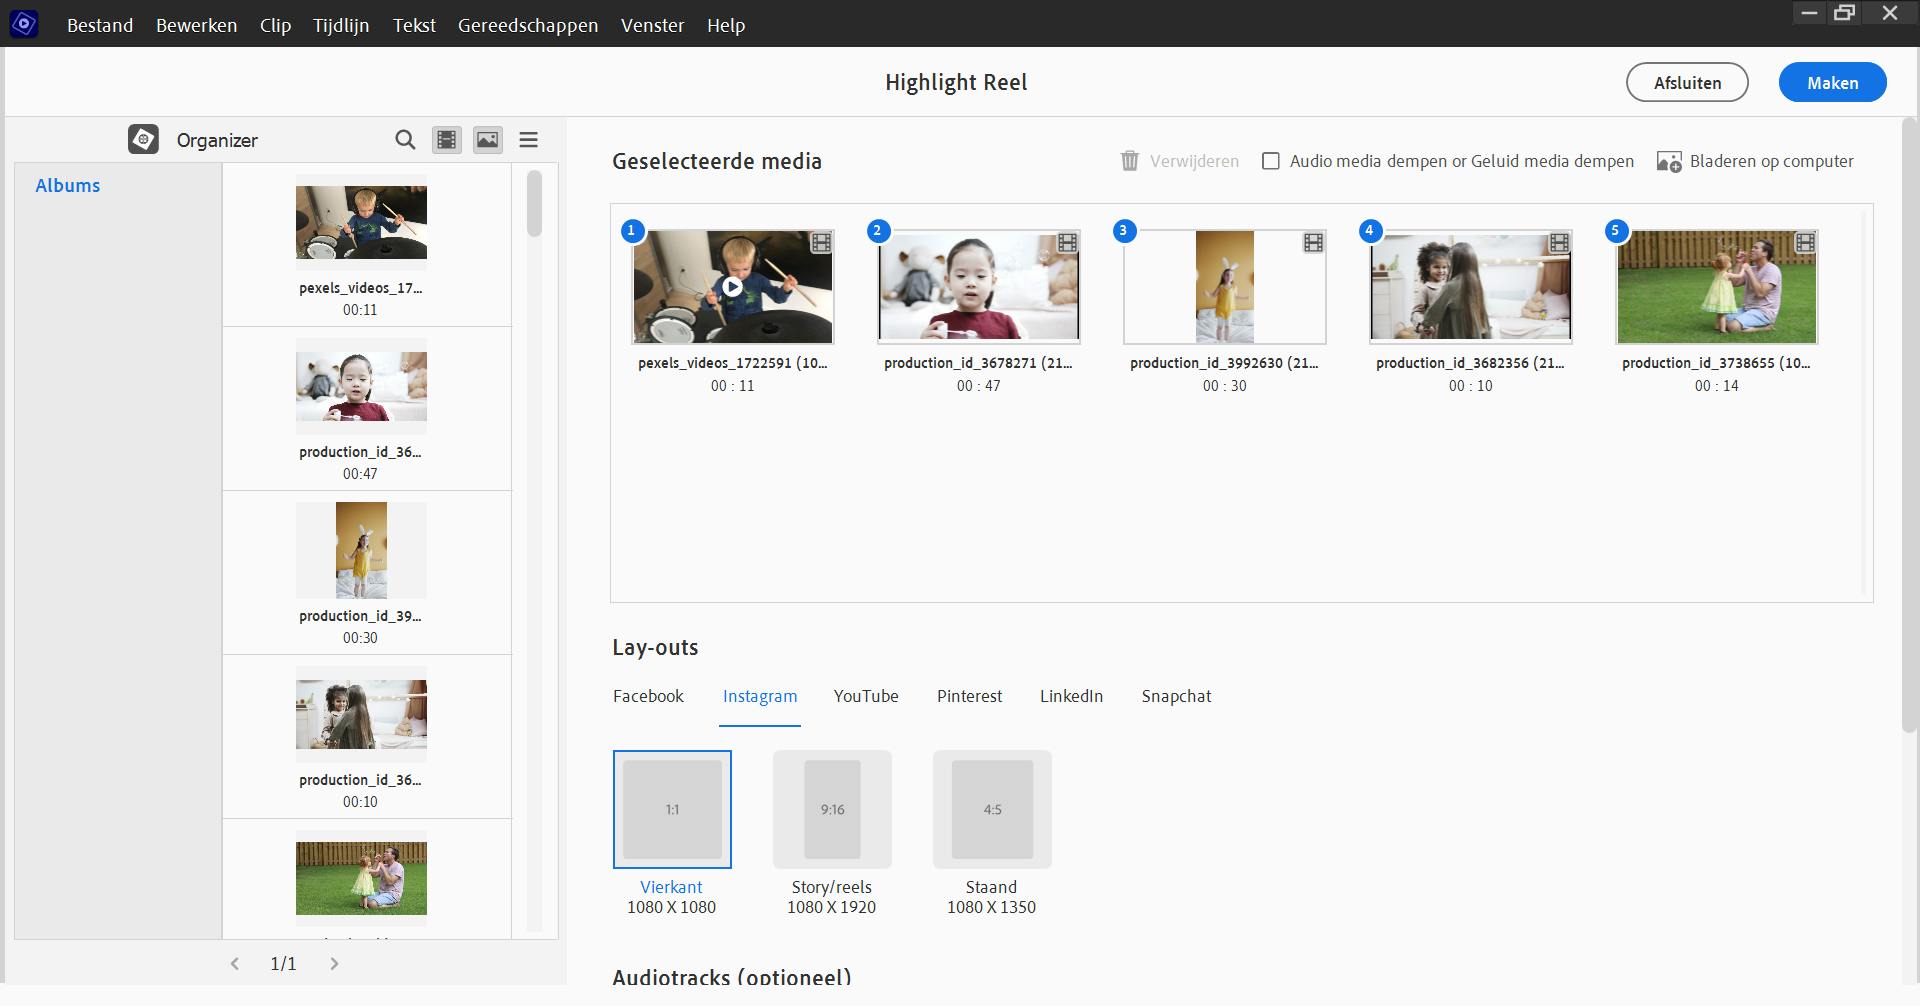The height and width of the screenshot is (1006, 1920).
Task: Select the Story/reels 9:16 layout
Action: [x=832, y=809]
